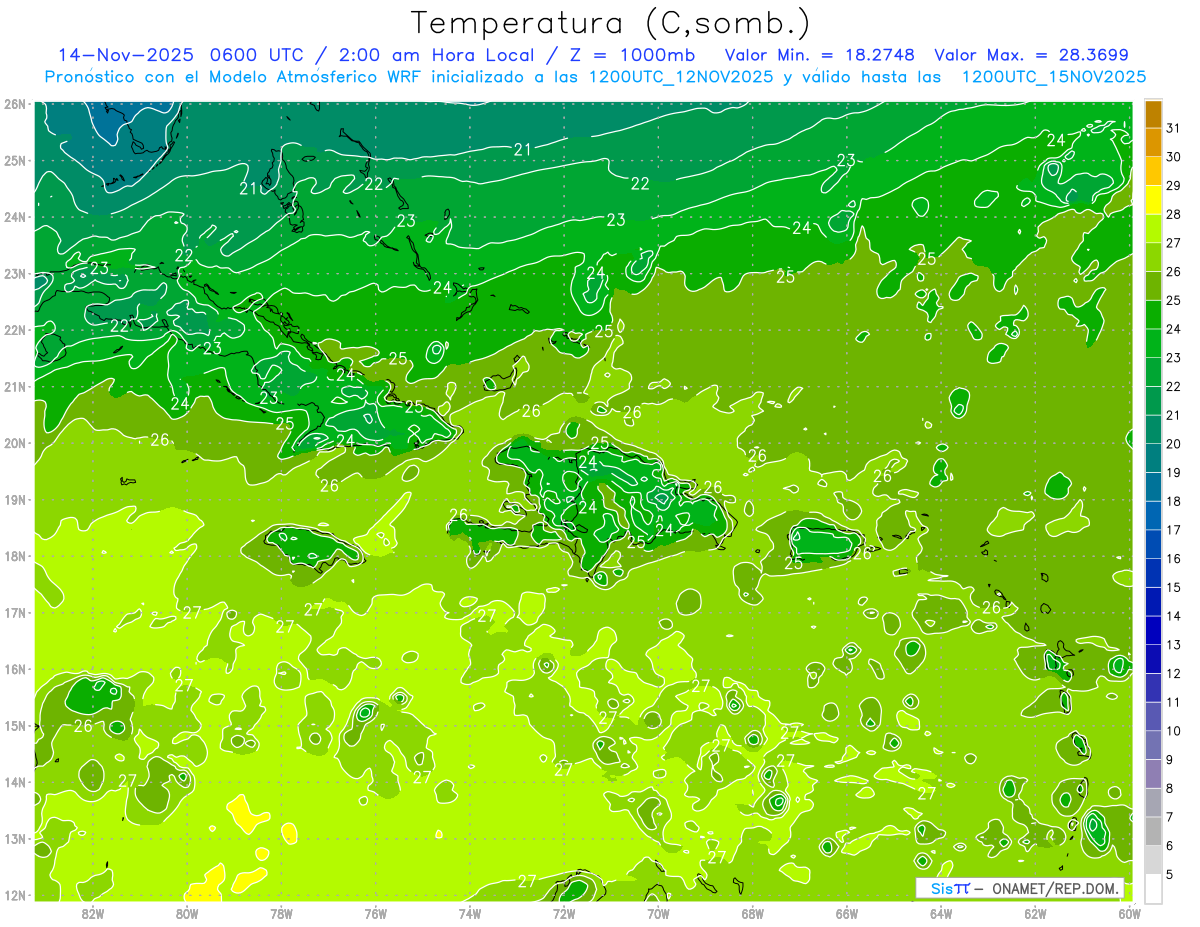The height and width of the screenshot is (927, 1200).
Task: Click latitude axis label 22N
Action: tap(15, 330)
